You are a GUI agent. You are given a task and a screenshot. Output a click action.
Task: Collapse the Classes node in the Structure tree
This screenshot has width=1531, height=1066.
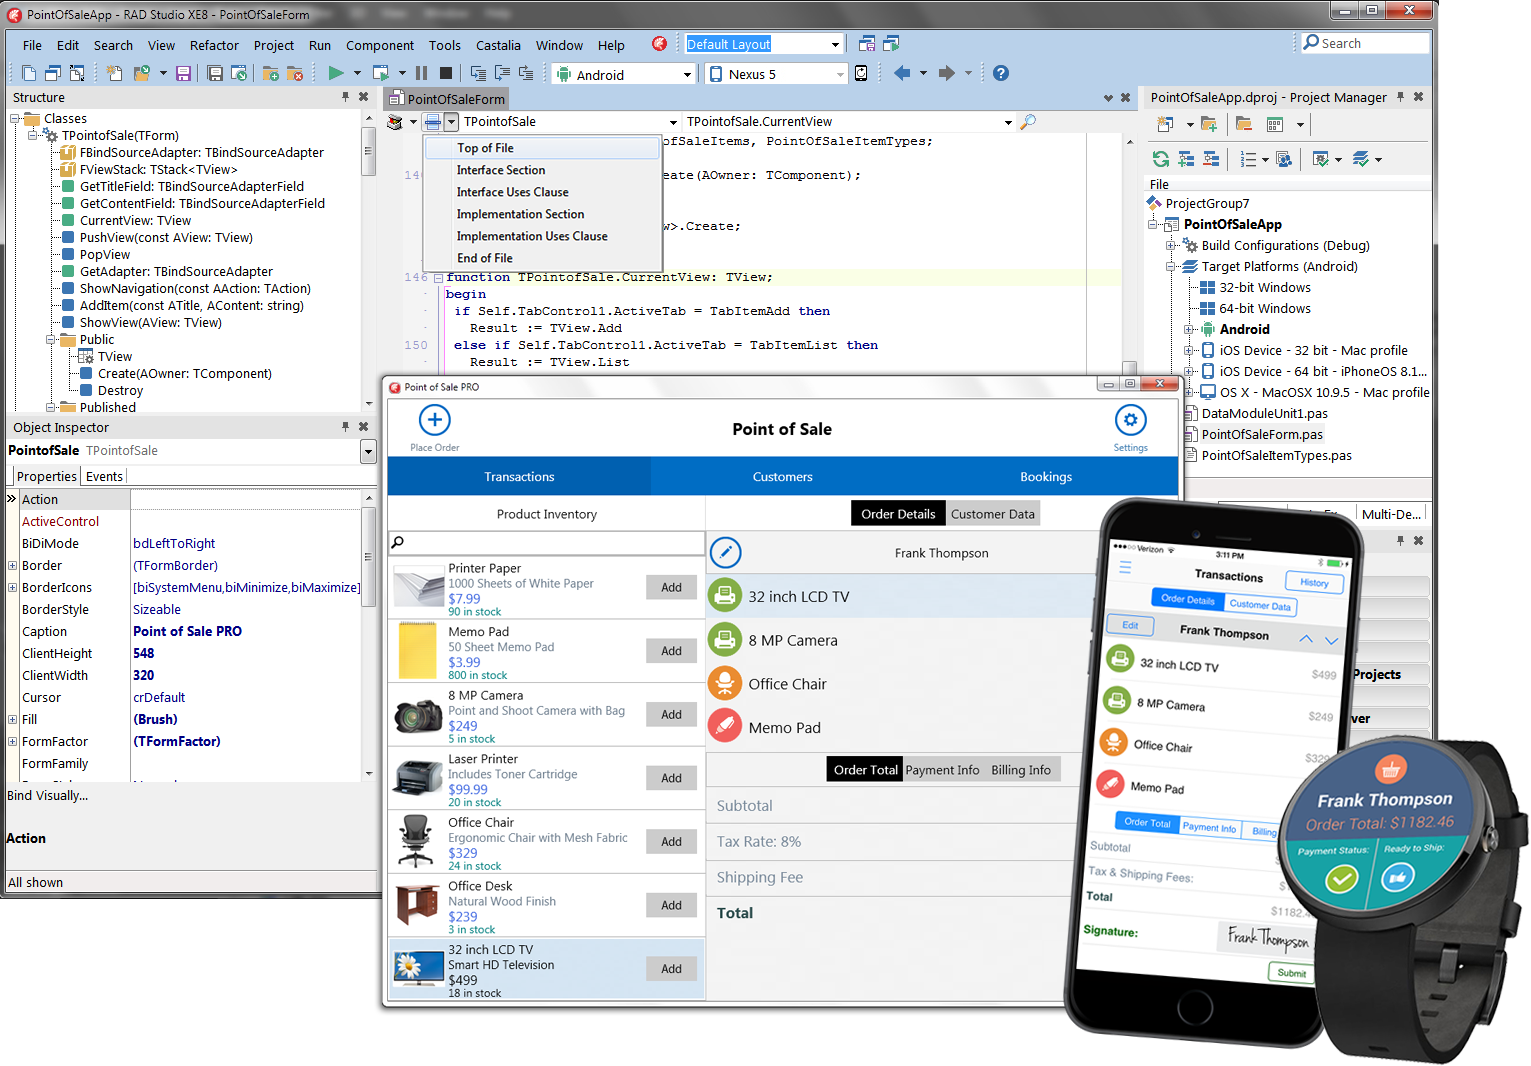(x=16, y=118)
